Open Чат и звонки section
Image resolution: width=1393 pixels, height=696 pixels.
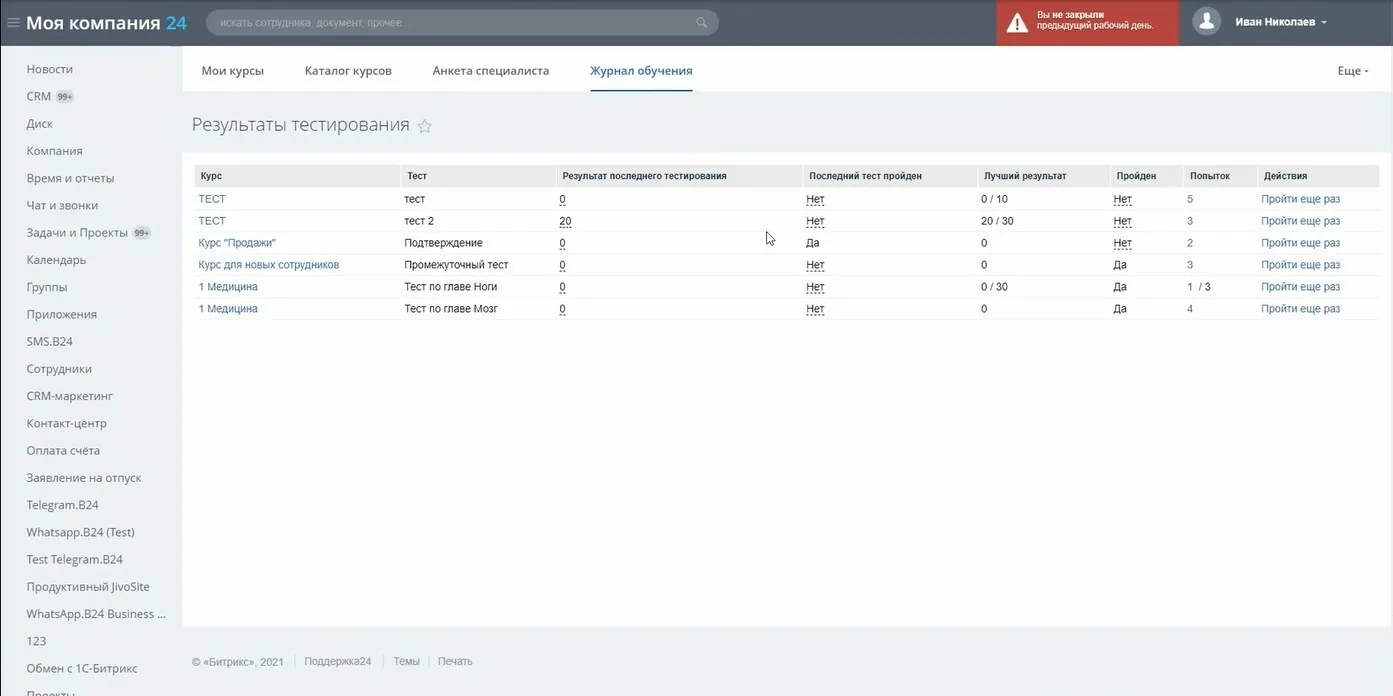(x=62, y=206)
